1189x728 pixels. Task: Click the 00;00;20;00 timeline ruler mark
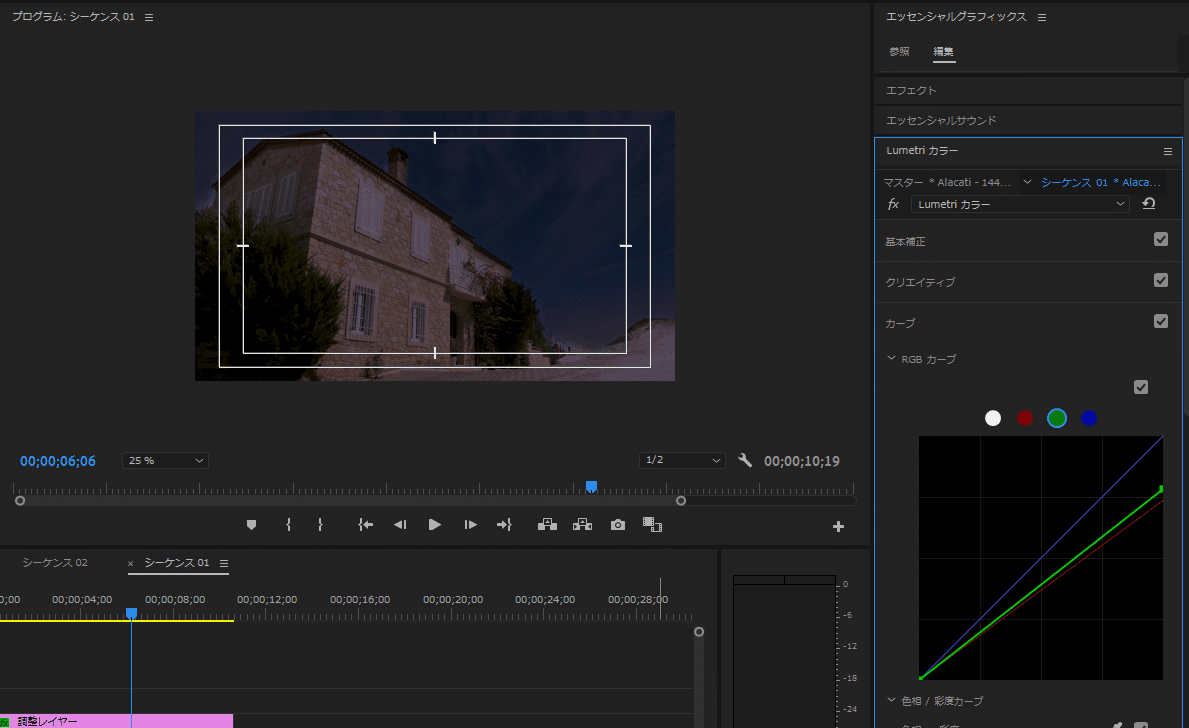(x=453, y=599)
